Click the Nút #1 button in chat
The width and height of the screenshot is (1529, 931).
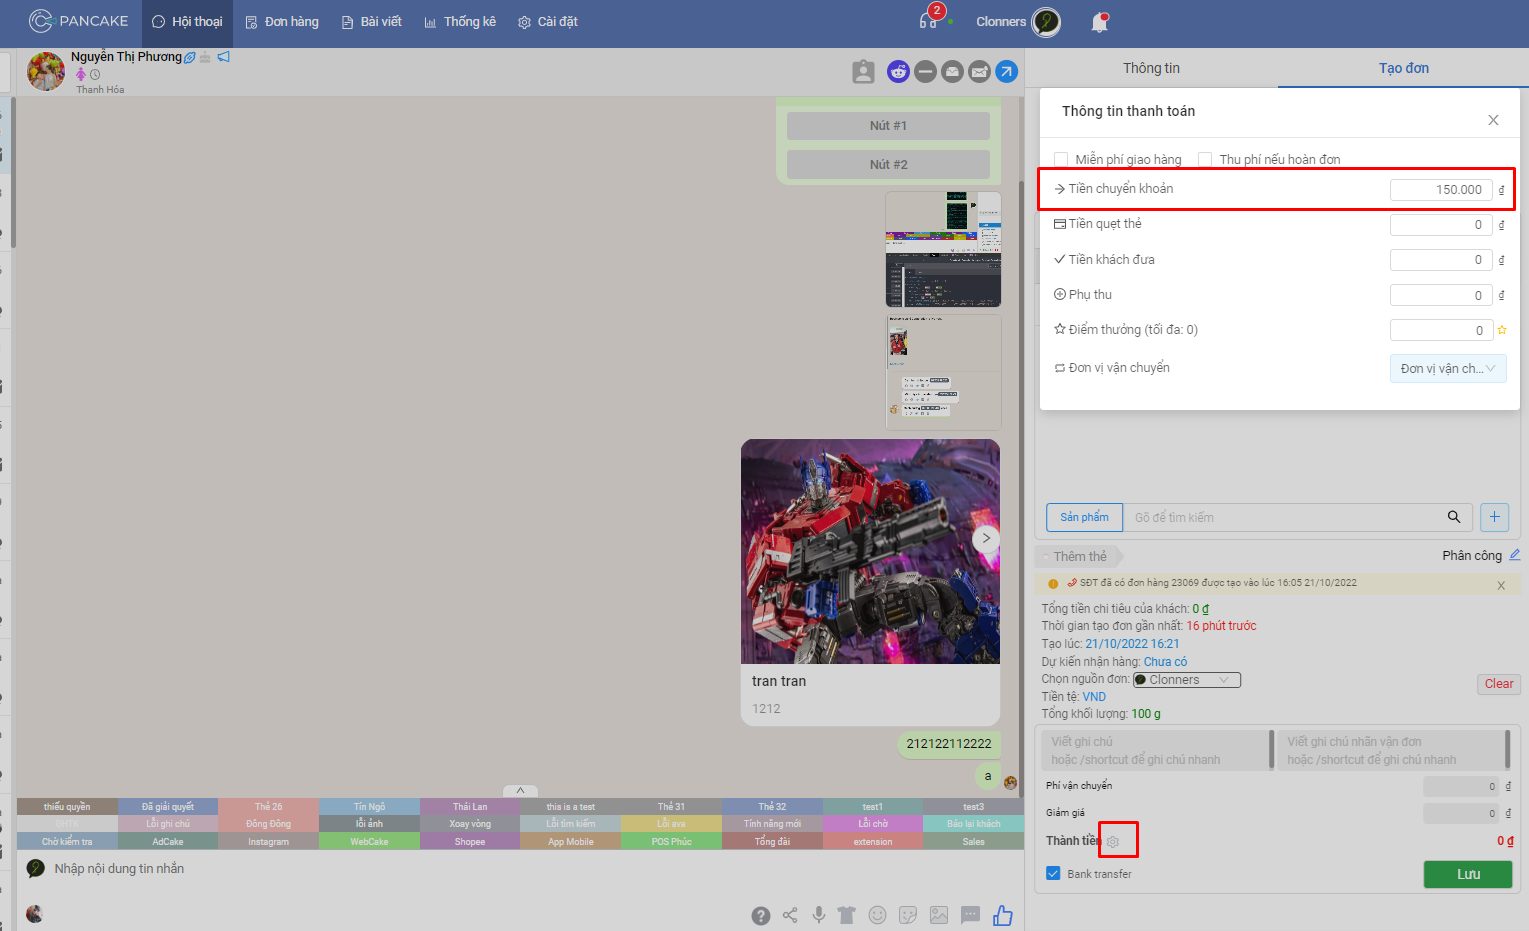coord(888,126)
